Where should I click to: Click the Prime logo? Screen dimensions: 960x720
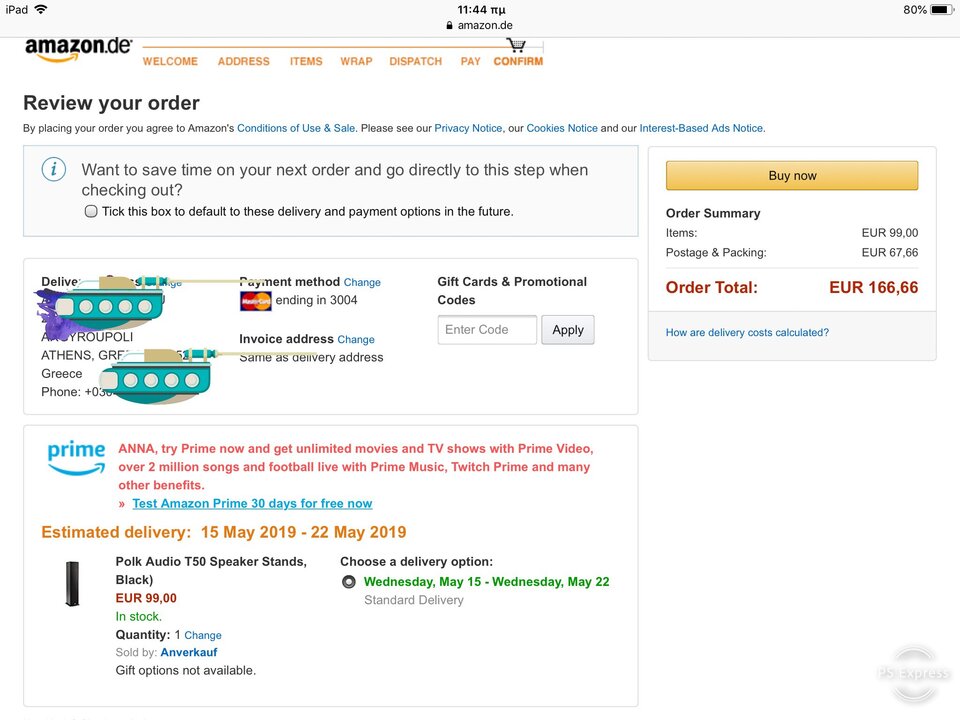click(77, 457)
